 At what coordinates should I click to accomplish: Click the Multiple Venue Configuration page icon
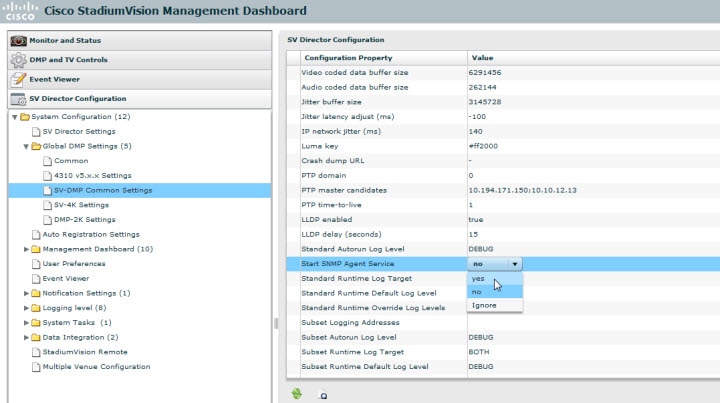point(36,367)
